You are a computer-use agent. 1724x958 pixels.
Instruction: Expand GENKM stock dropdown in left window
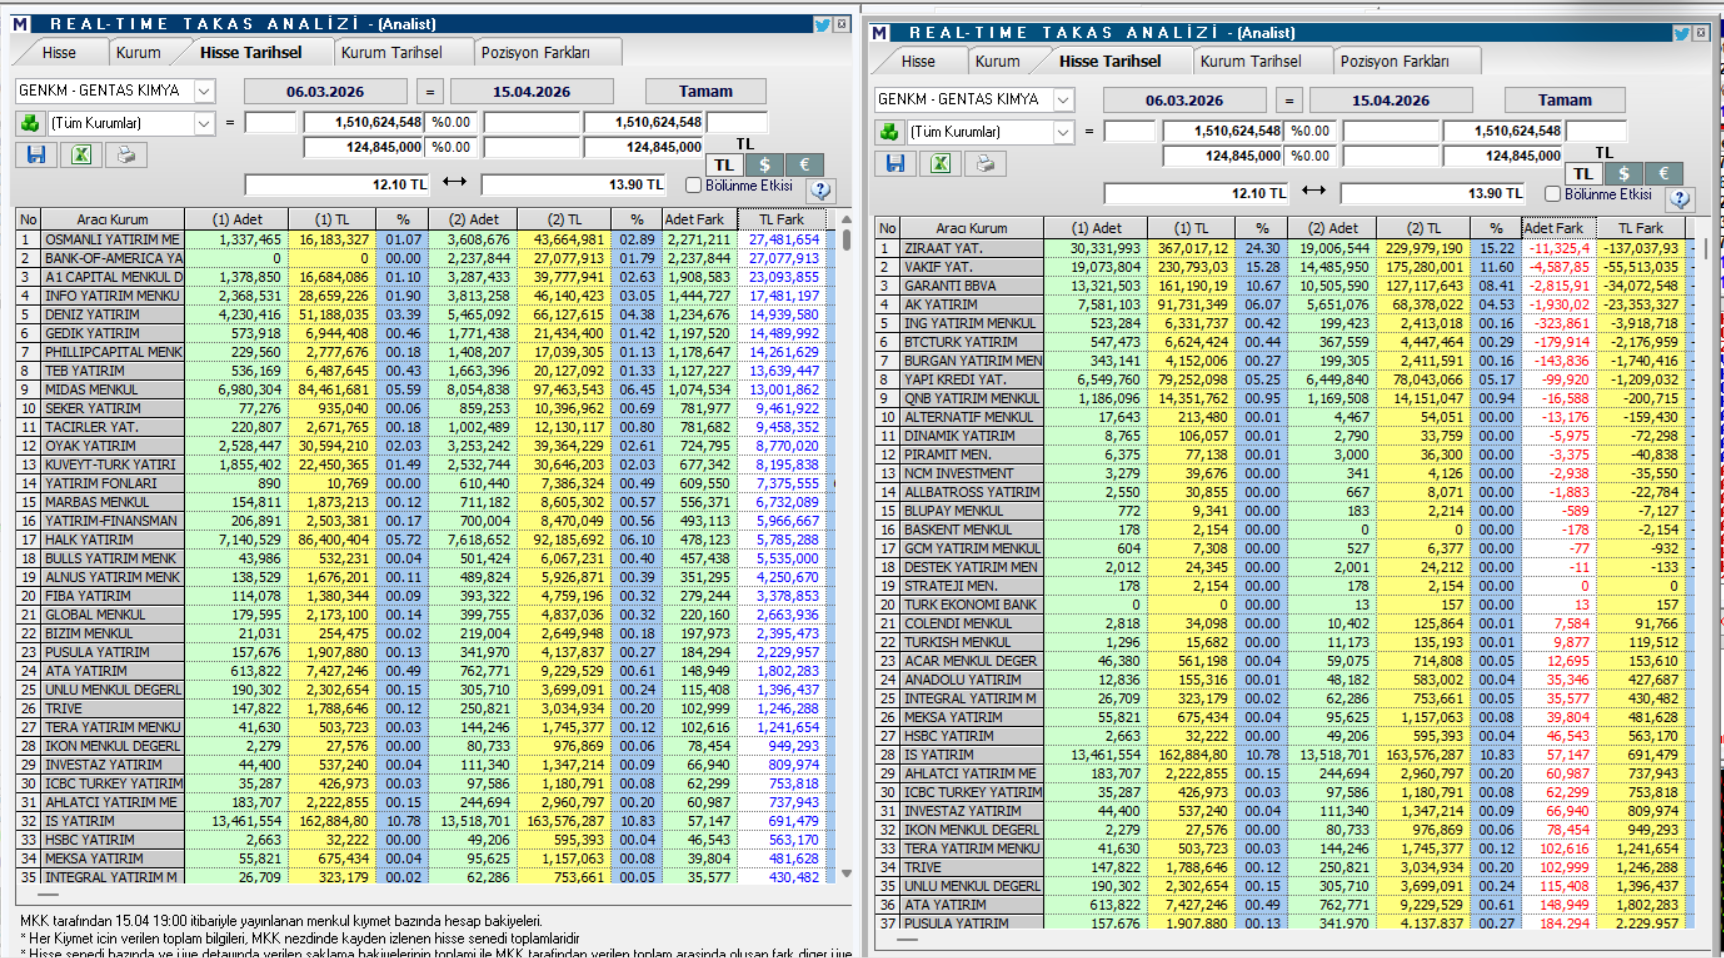pos(204,91)
